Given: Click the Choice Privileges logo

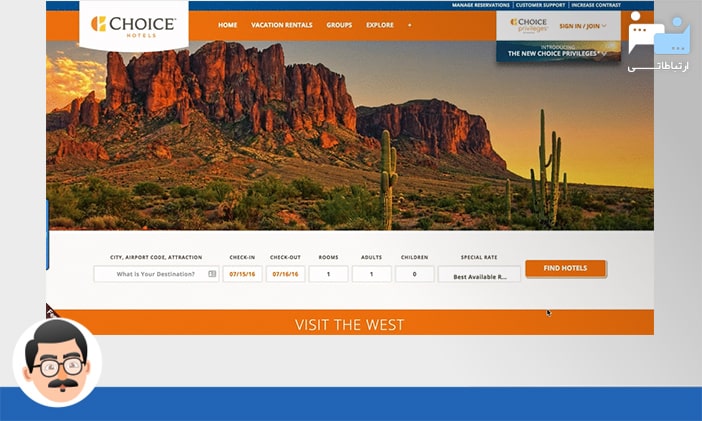Looking at the screenshot, I should tap(530, 26).
